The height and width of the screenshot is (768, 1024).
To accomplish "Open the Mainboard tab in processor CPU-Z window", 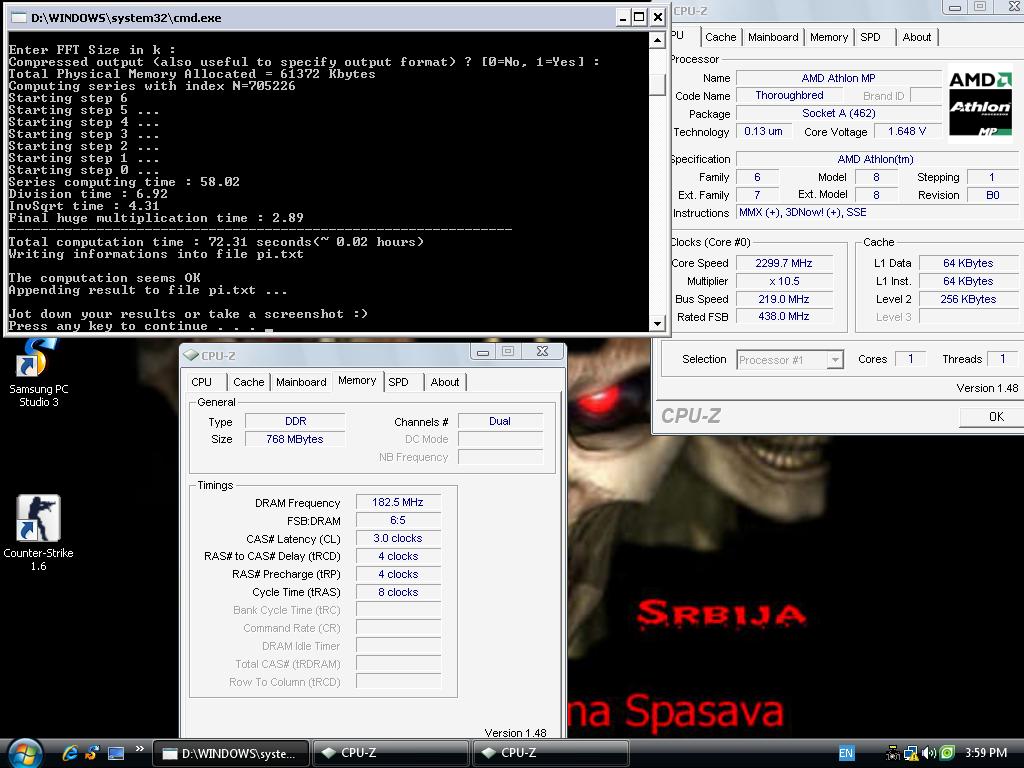I will click(773, 37).
